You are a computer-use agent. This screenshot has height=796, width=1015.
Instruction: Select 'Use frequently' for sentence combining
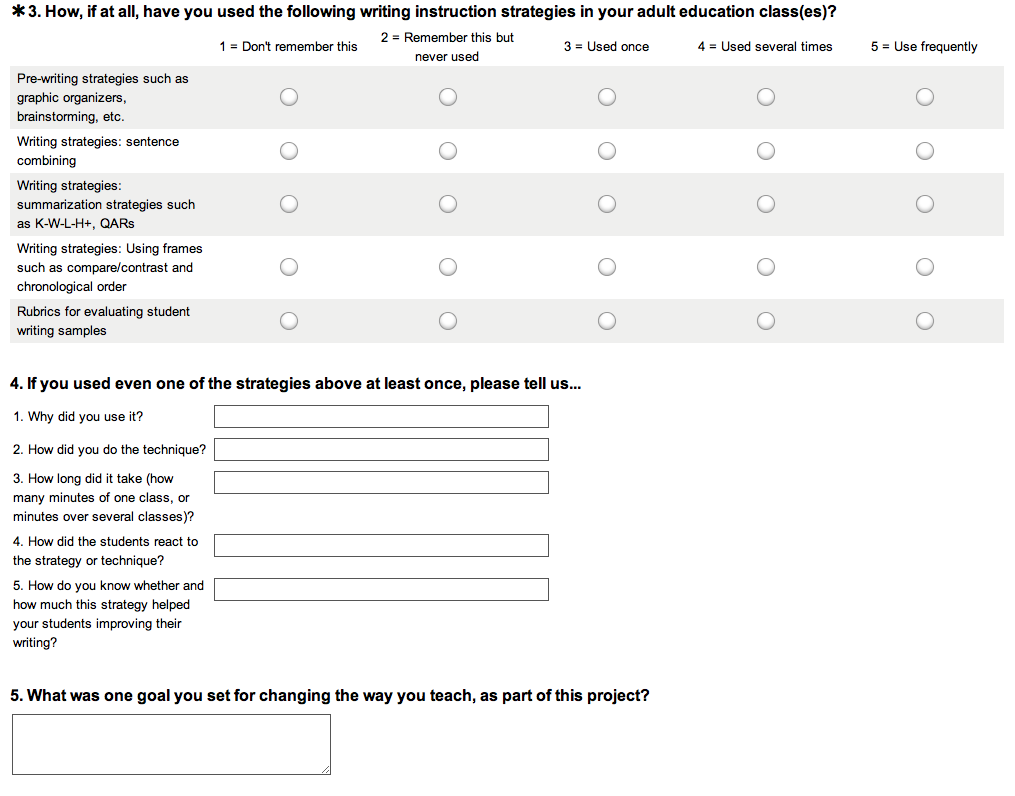point(925,151)
